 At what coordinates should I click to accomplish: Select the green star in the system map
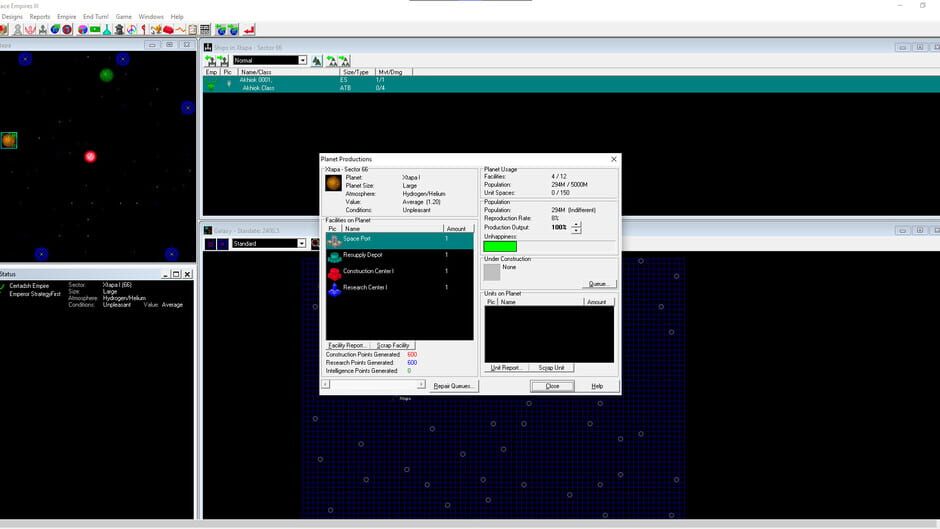[x=106, y=75]
